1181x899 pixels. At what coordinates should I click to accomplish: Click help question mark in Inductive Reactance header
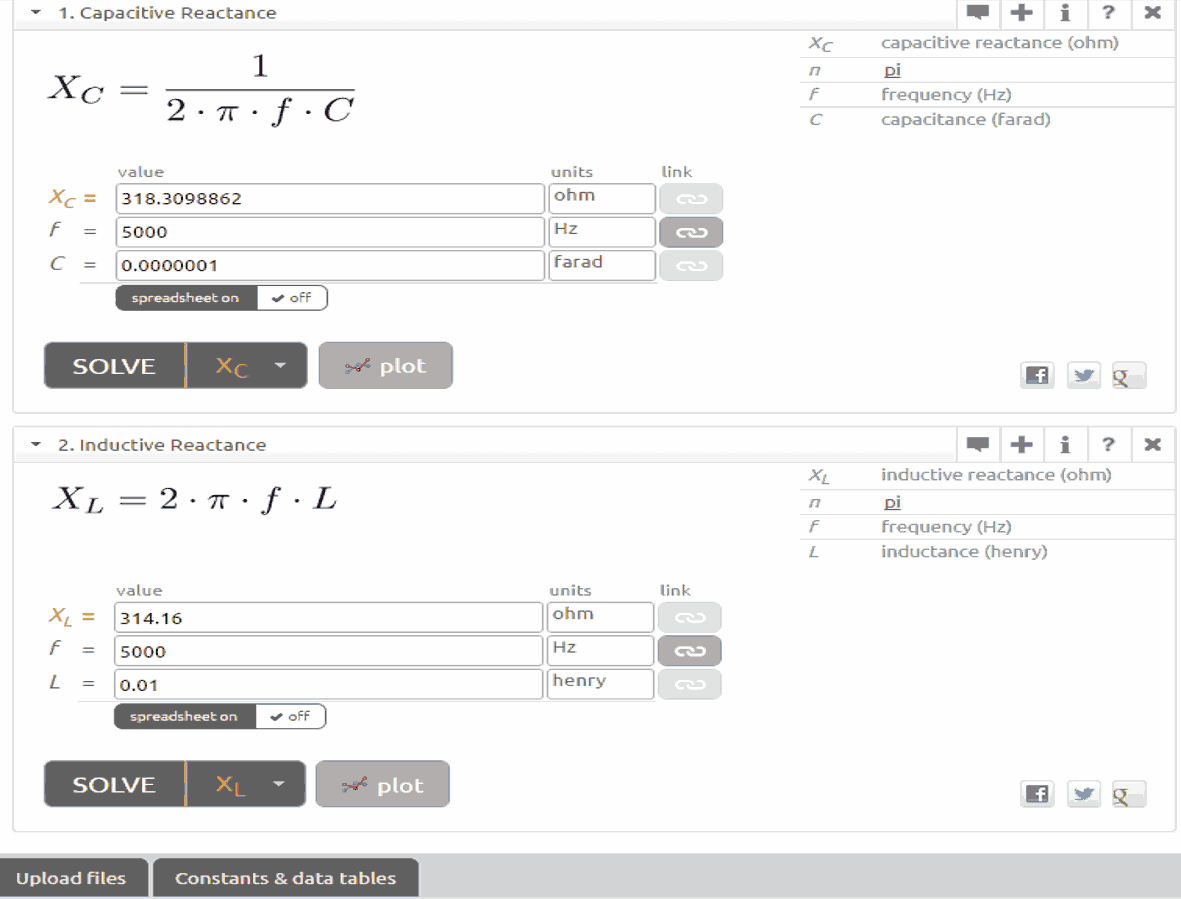tap(1108, 444)
